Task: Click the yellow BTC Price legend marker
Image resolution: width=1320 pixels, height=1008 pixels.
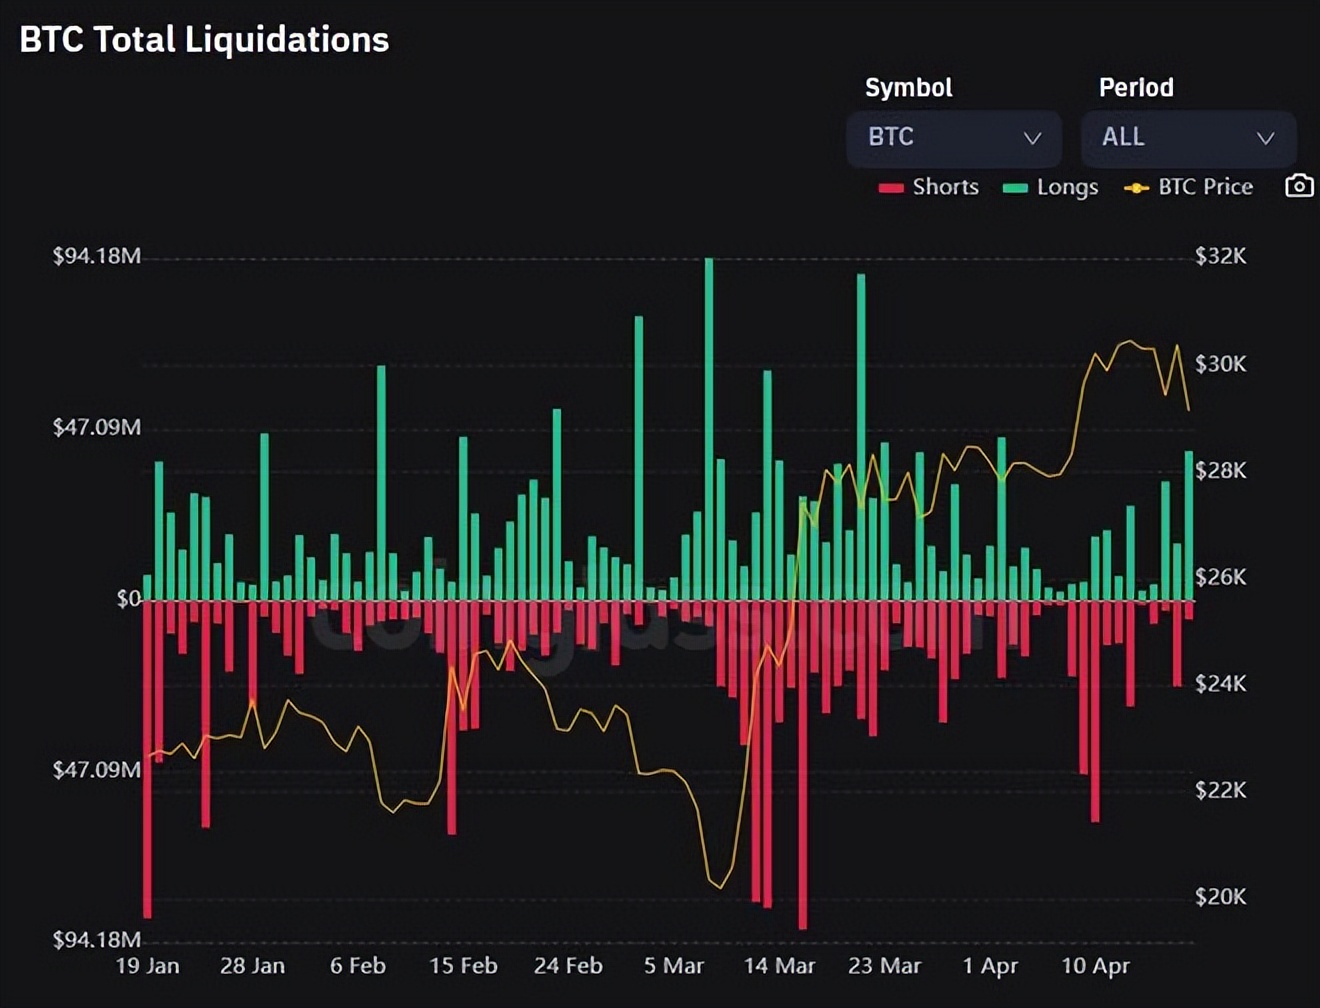Action: coord(1134,187)
